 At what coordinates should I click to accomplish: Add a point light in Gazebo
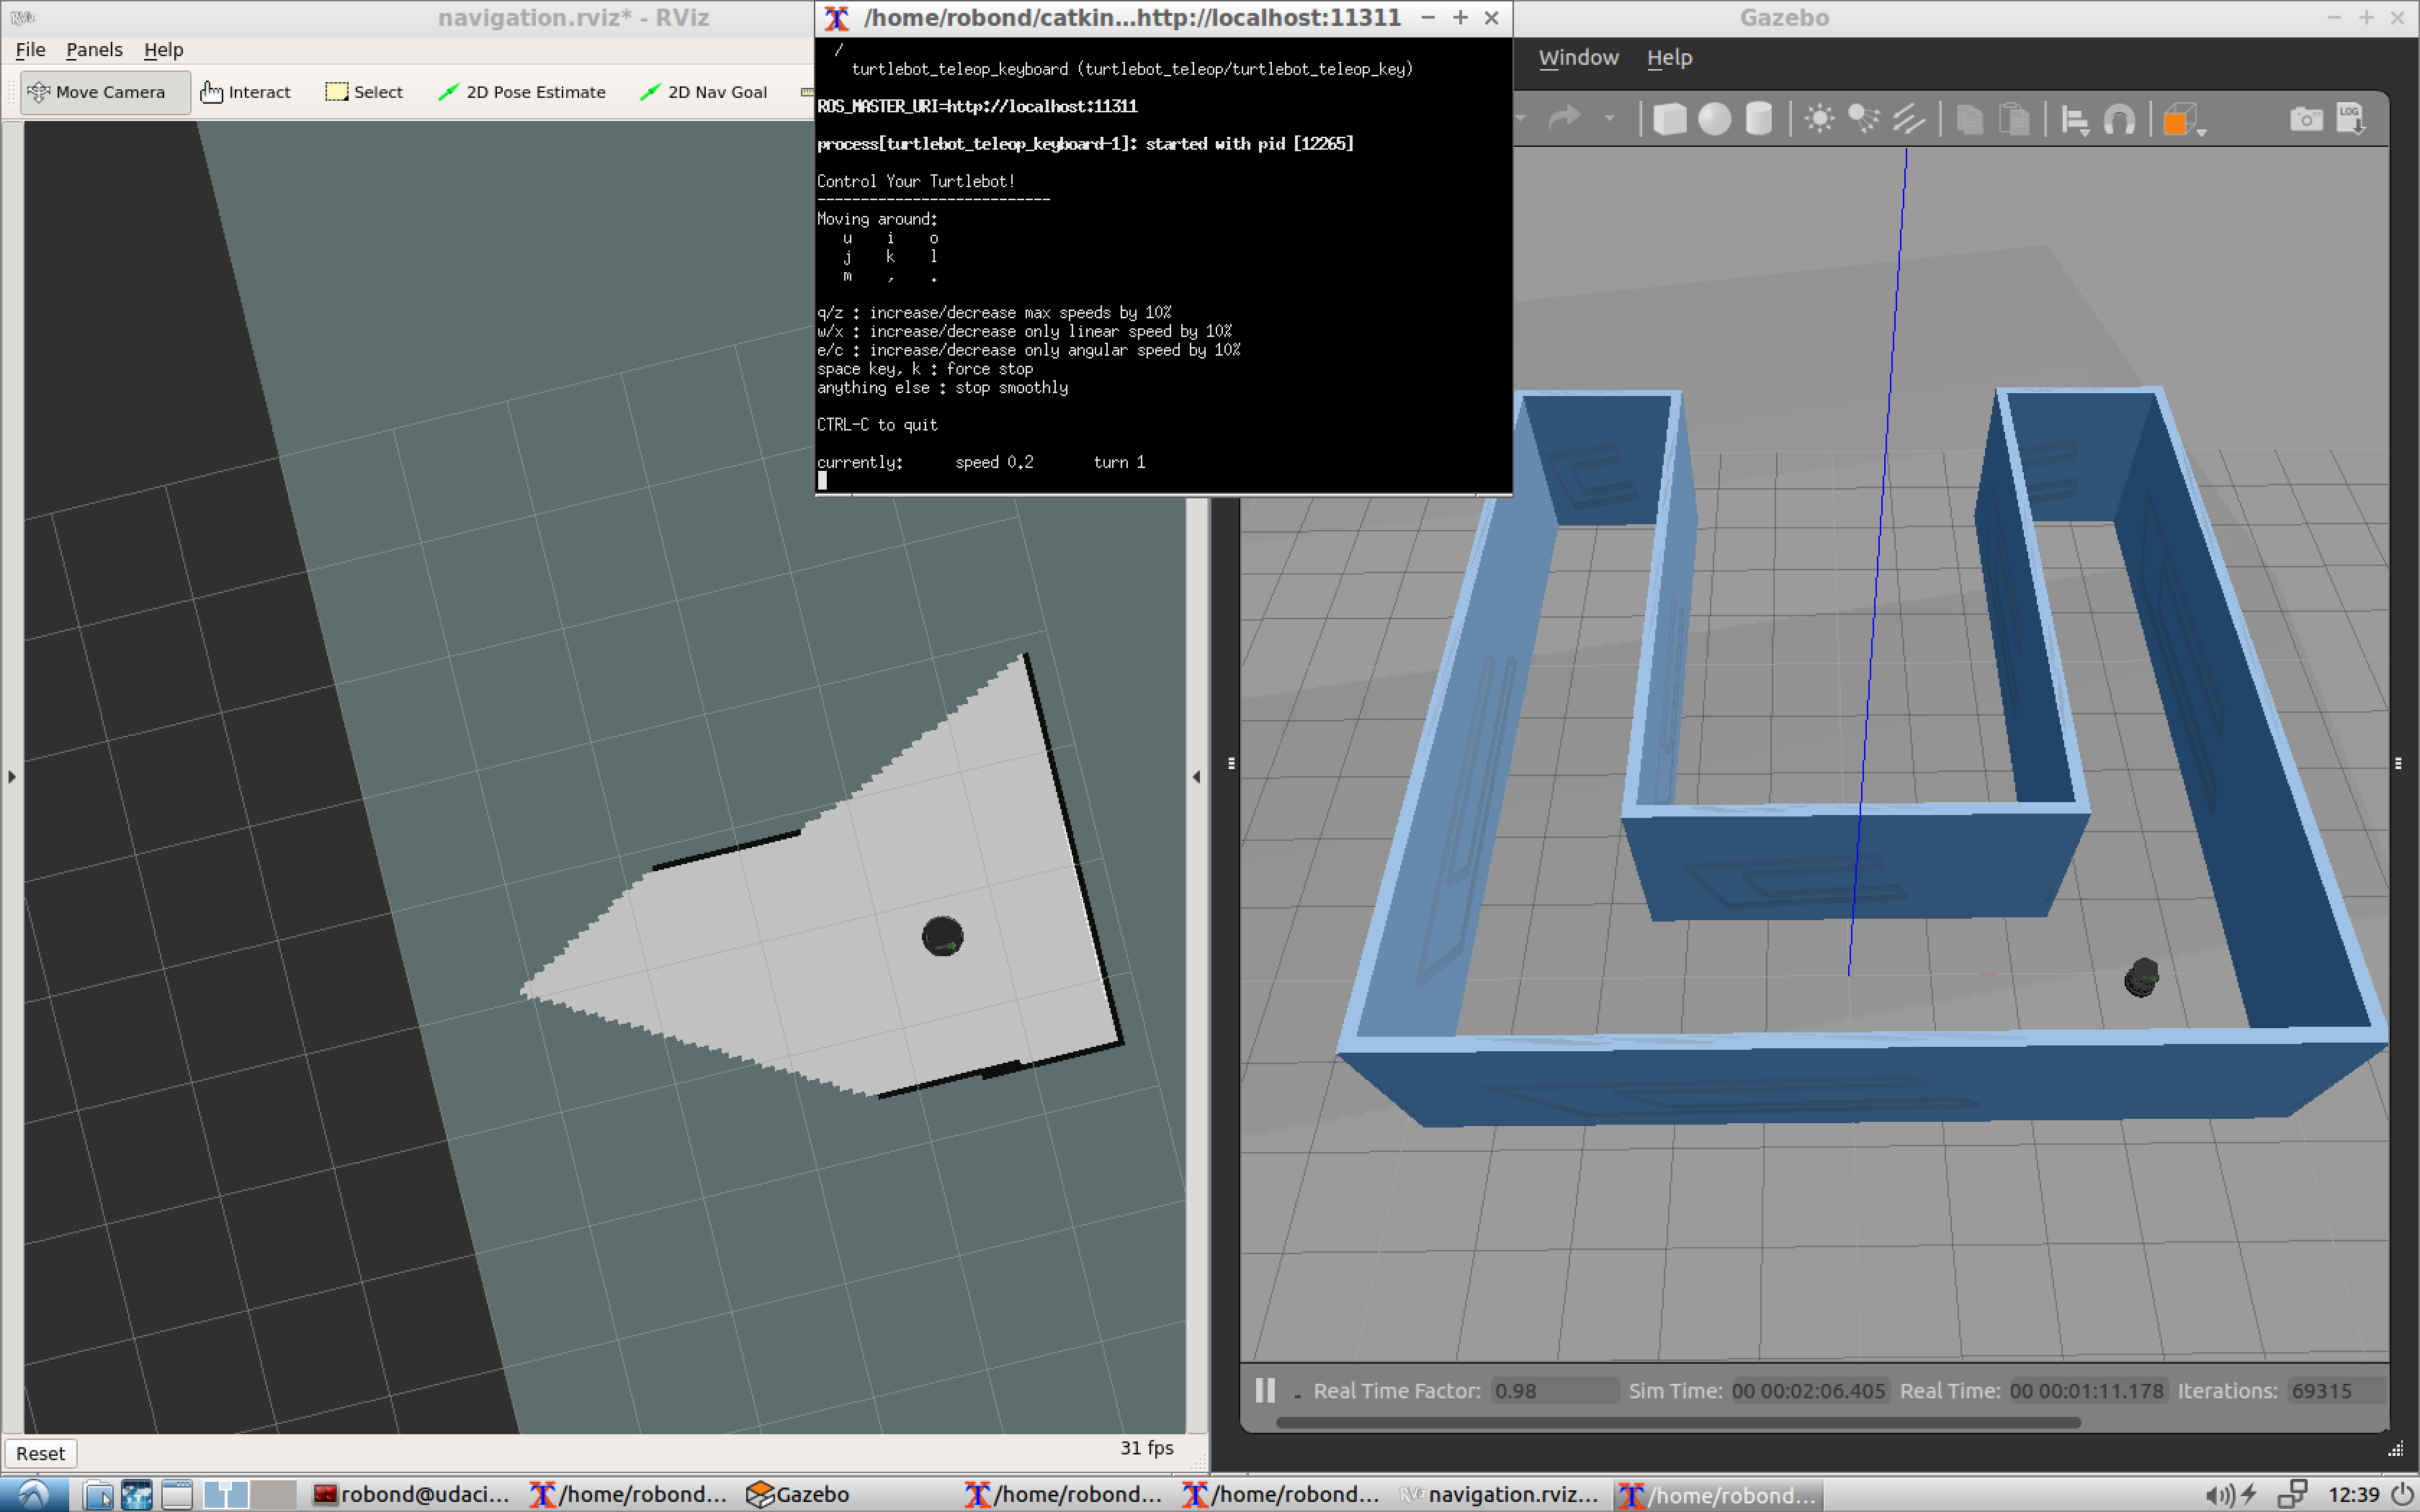click(1819, 119)
